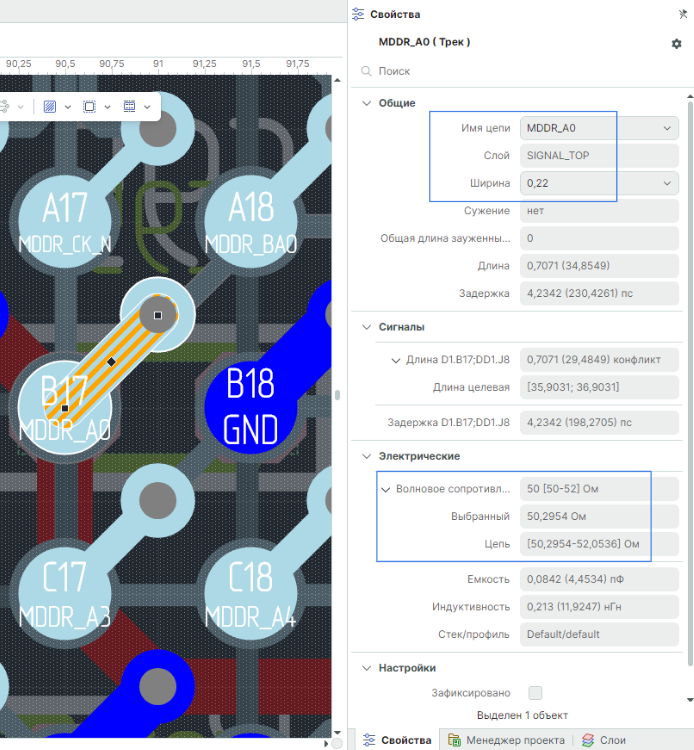Switch to the Менеджер проекта tab

tap(506, 740)
